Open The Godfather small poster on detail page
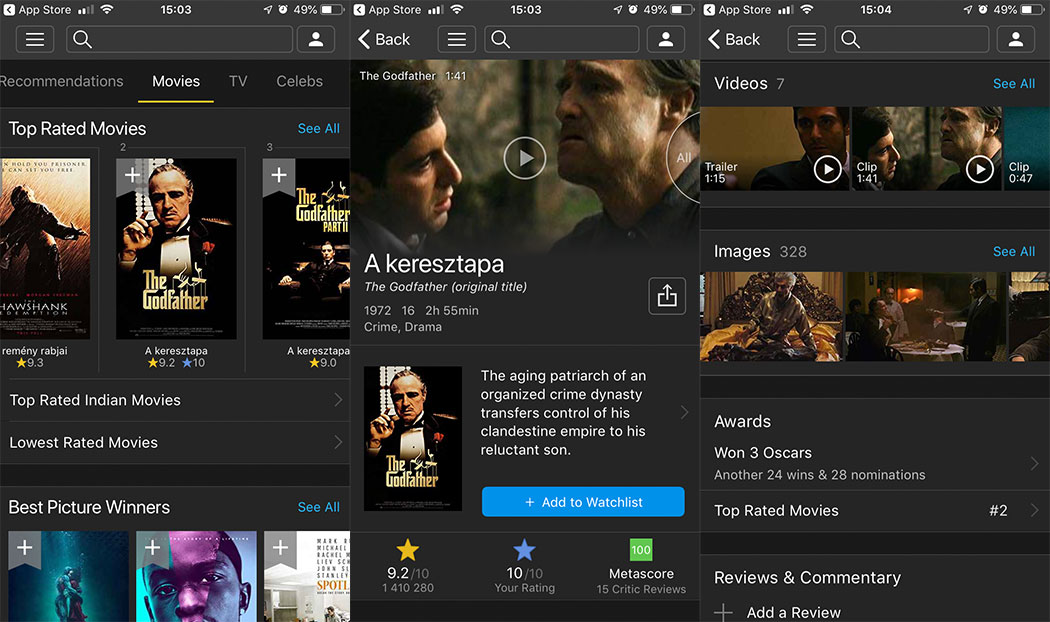The width and height of the screenshot is (1050, 622). pos(412,439)
